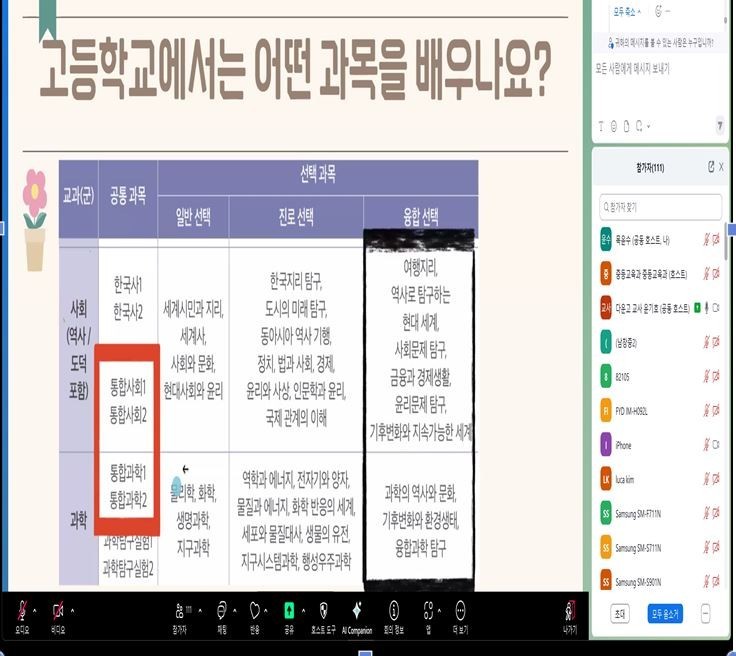Image resolution: width=736 pixels, height=656 pixels.
Task: Click 진로 선택 column header in slide
Action: (296, 217)
